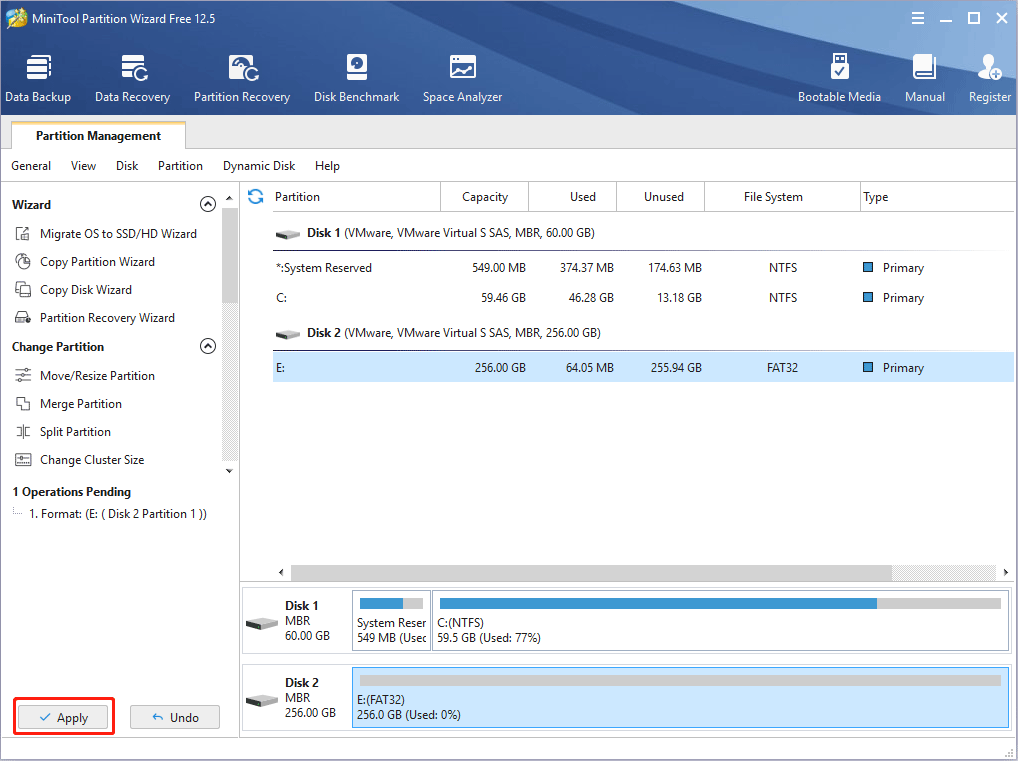The height and width of the screenshot is (761, 1018).
Task: Launch Migrate OS to SSD/HD Wizard
Action: pos(118,234)
